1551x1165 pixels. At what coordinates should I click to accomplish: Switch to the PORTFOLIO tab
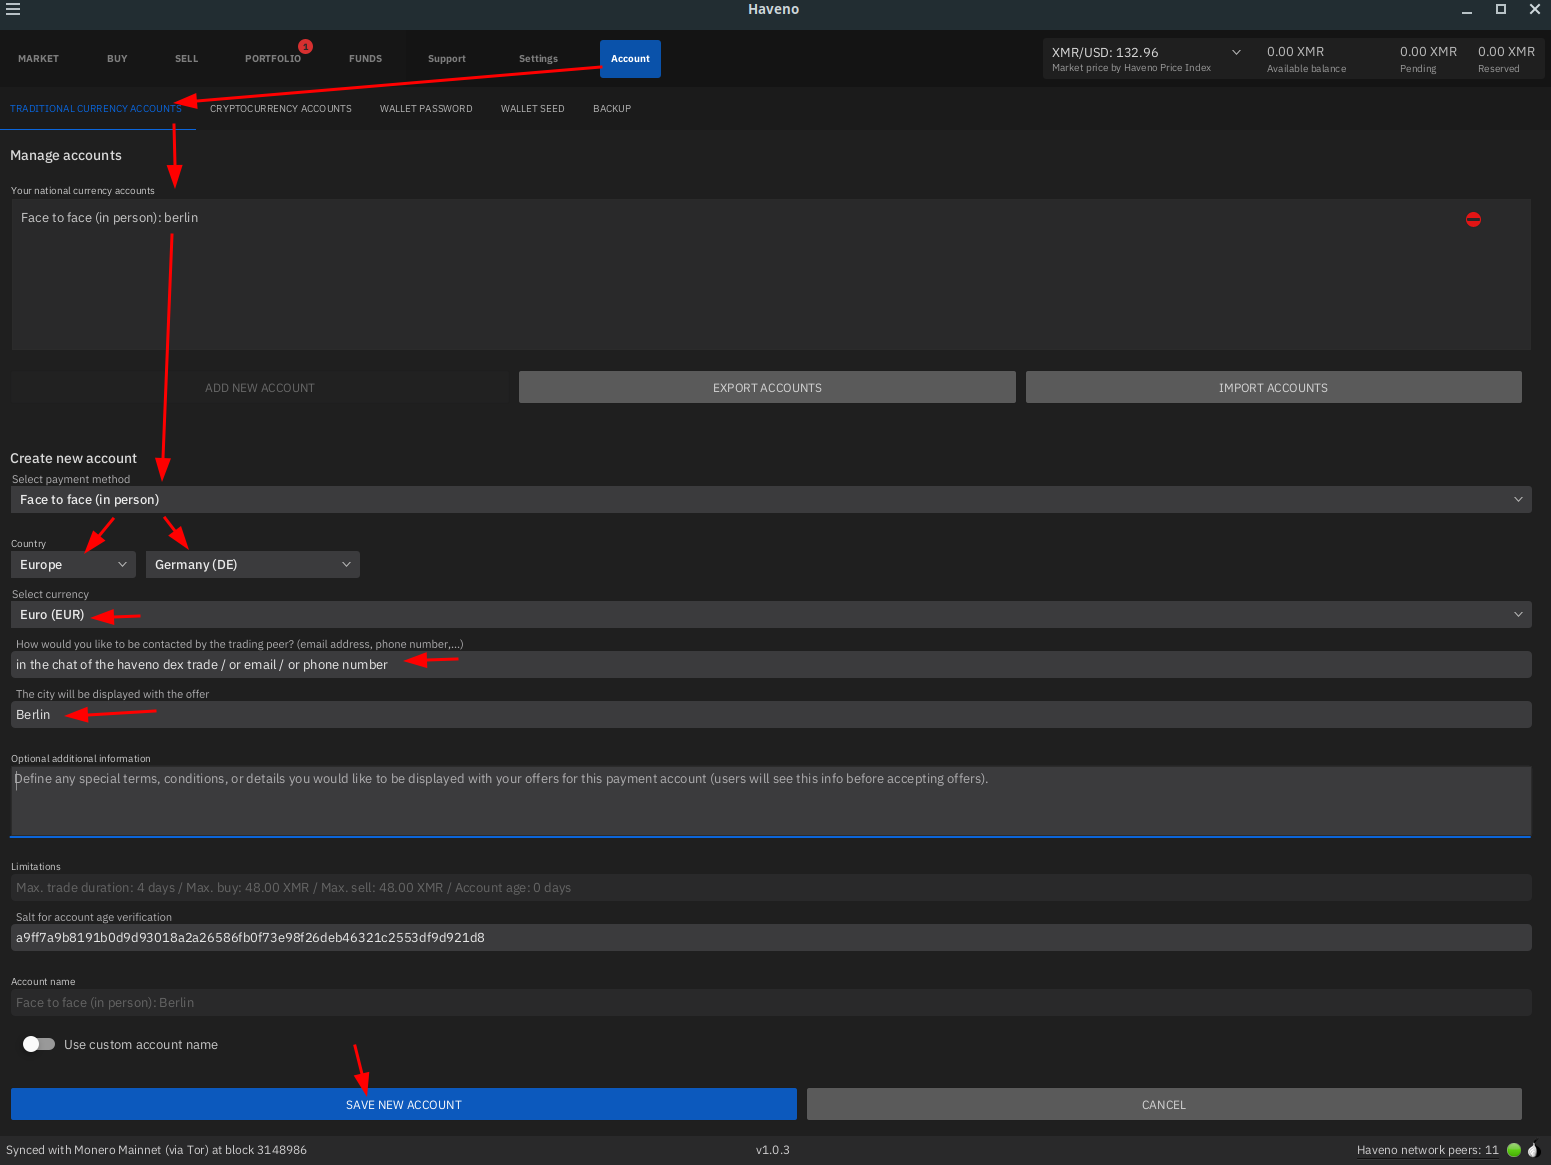pyautogui.click(x=273, y=59)
